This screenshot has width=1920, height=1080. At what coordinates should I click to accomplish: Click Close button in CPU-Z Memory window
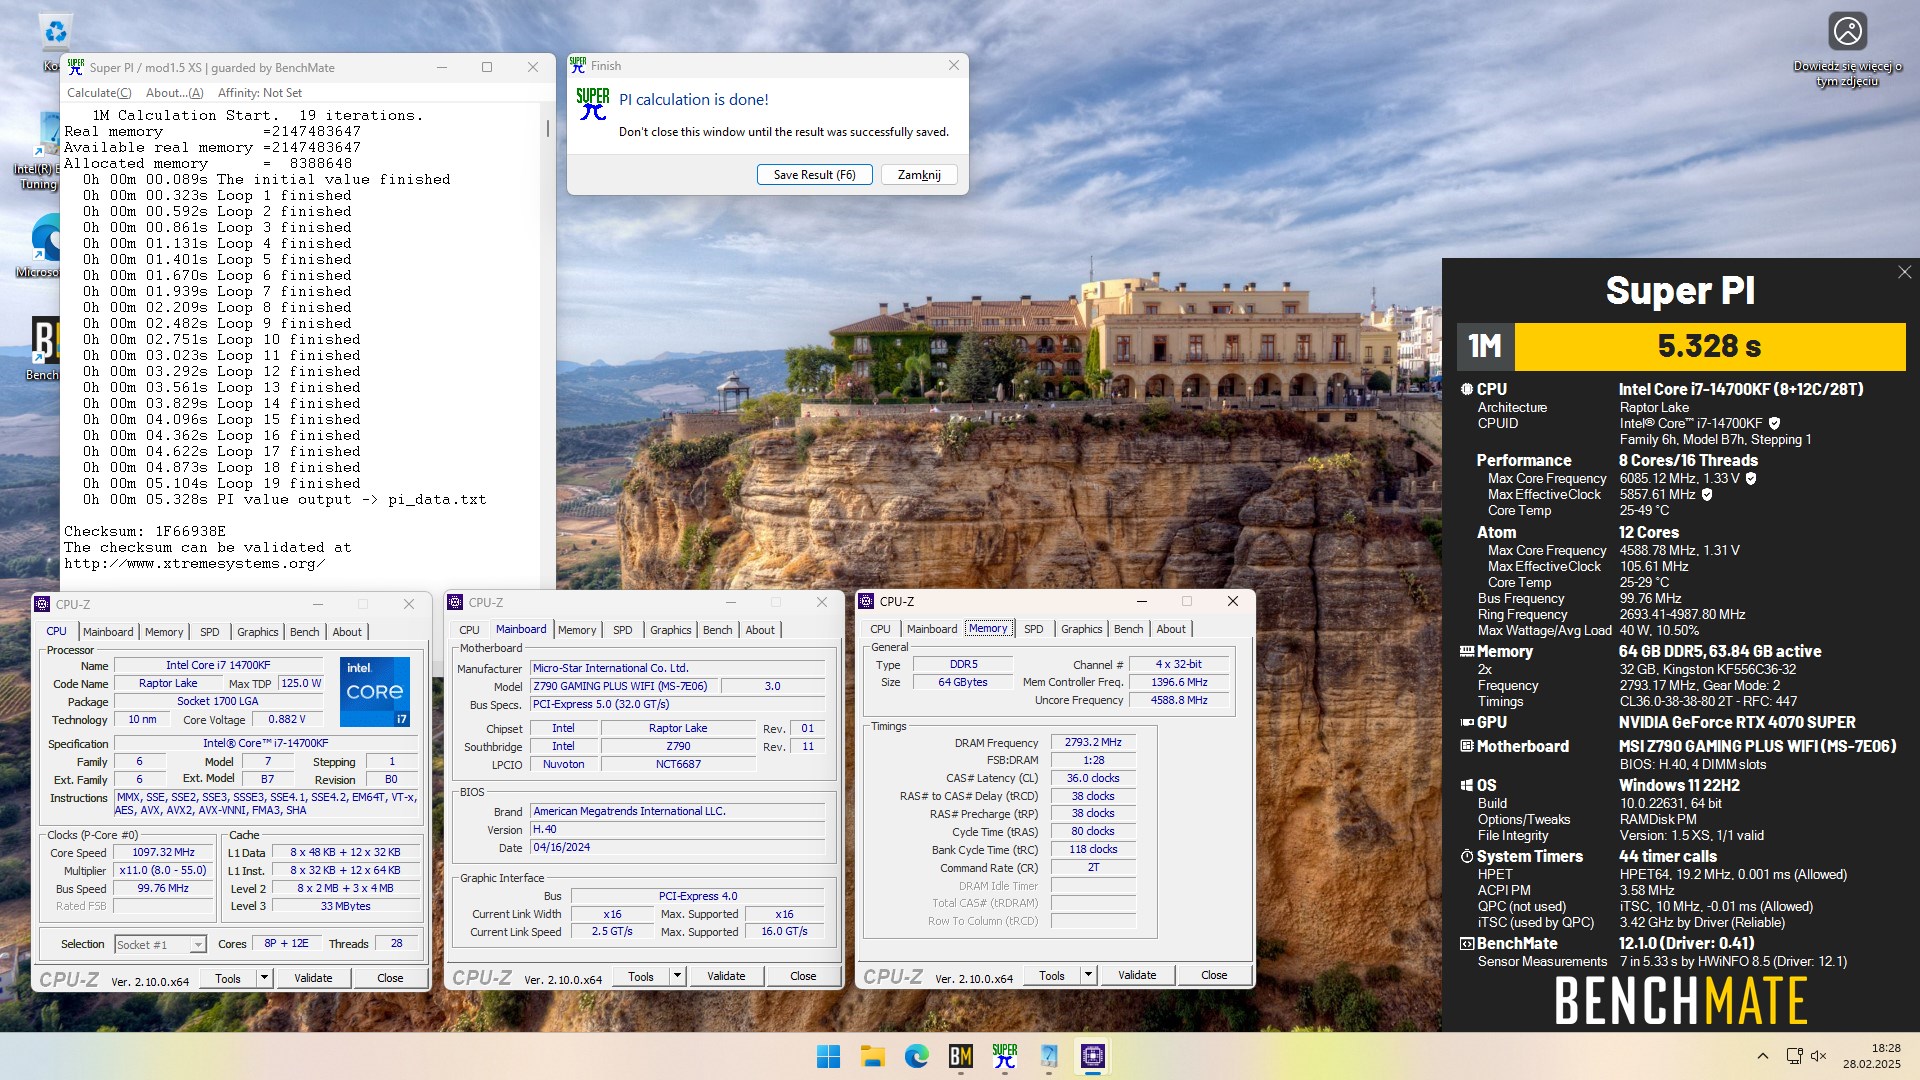pos(1214,975)
